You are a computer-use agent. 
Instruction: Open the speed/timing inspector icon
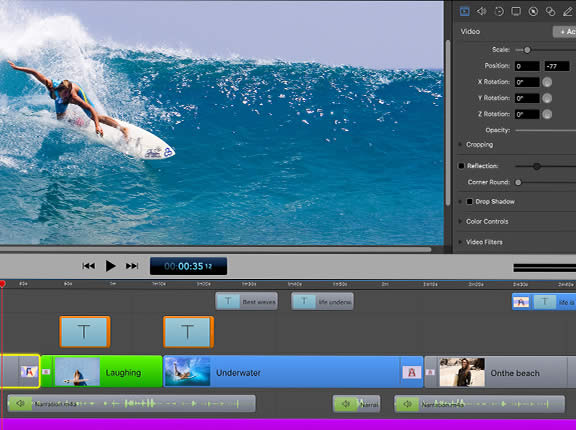[x=499, y=11]
